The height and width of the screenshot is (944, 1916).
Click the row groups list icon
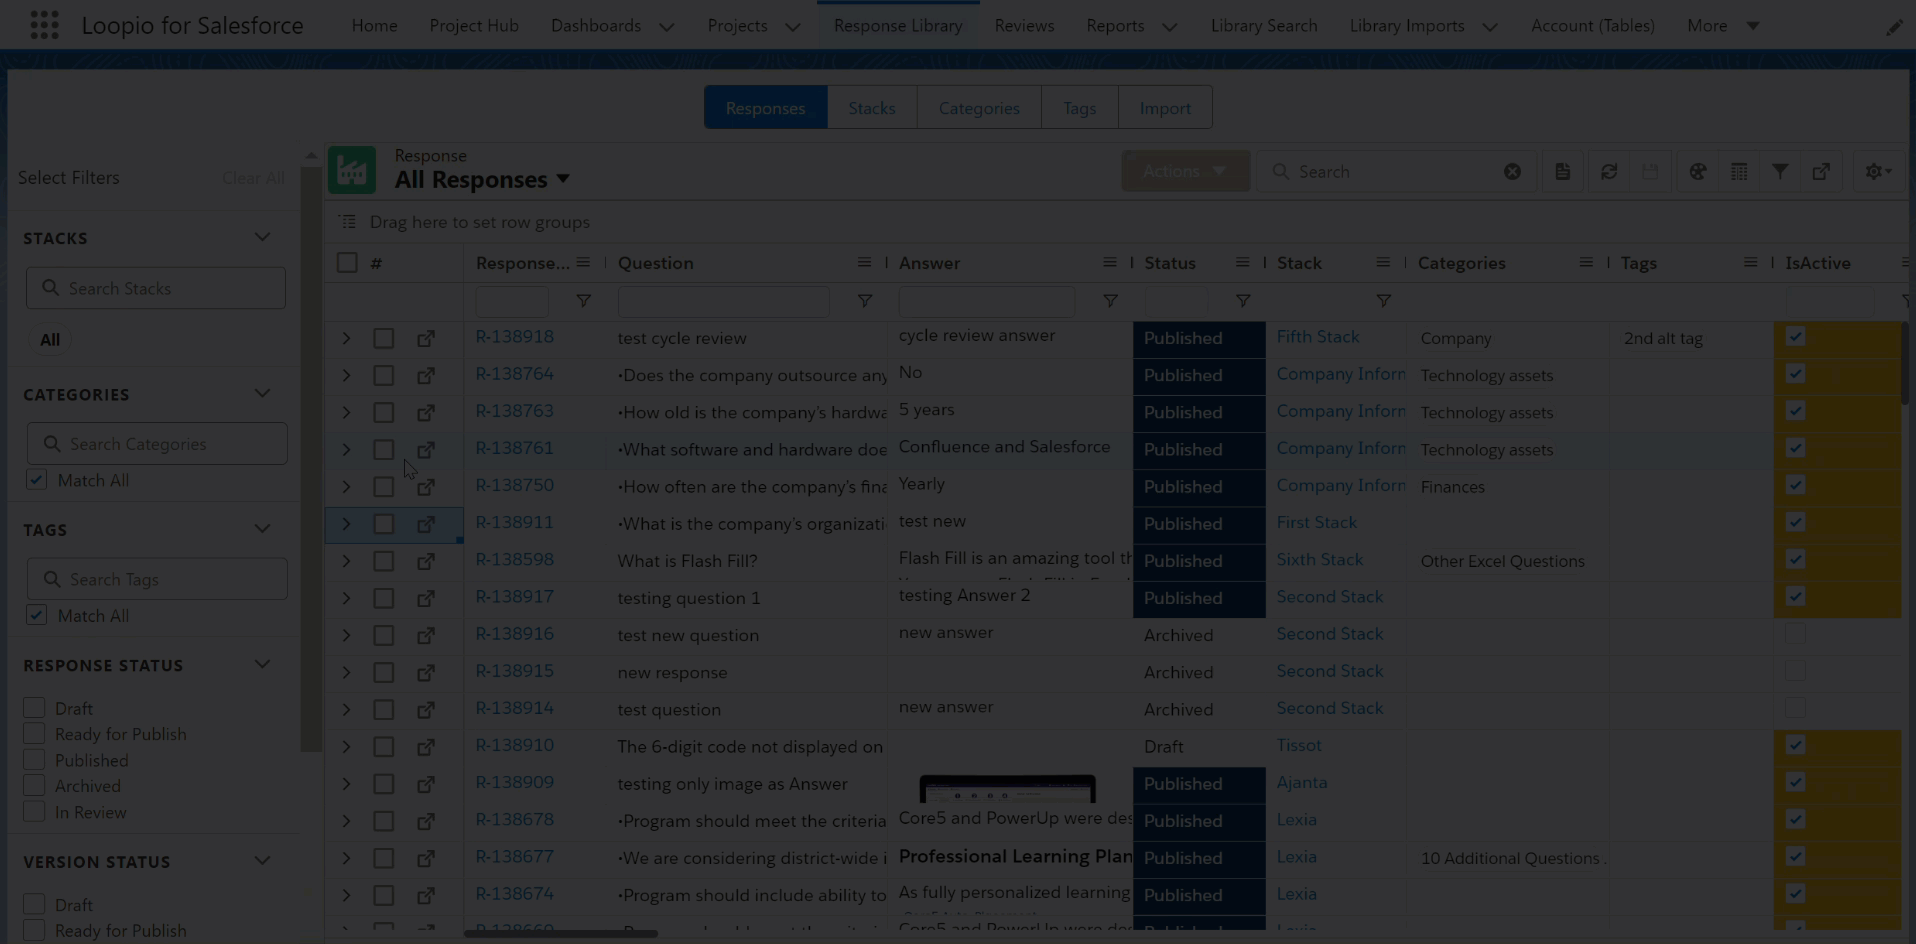(347, 222)
